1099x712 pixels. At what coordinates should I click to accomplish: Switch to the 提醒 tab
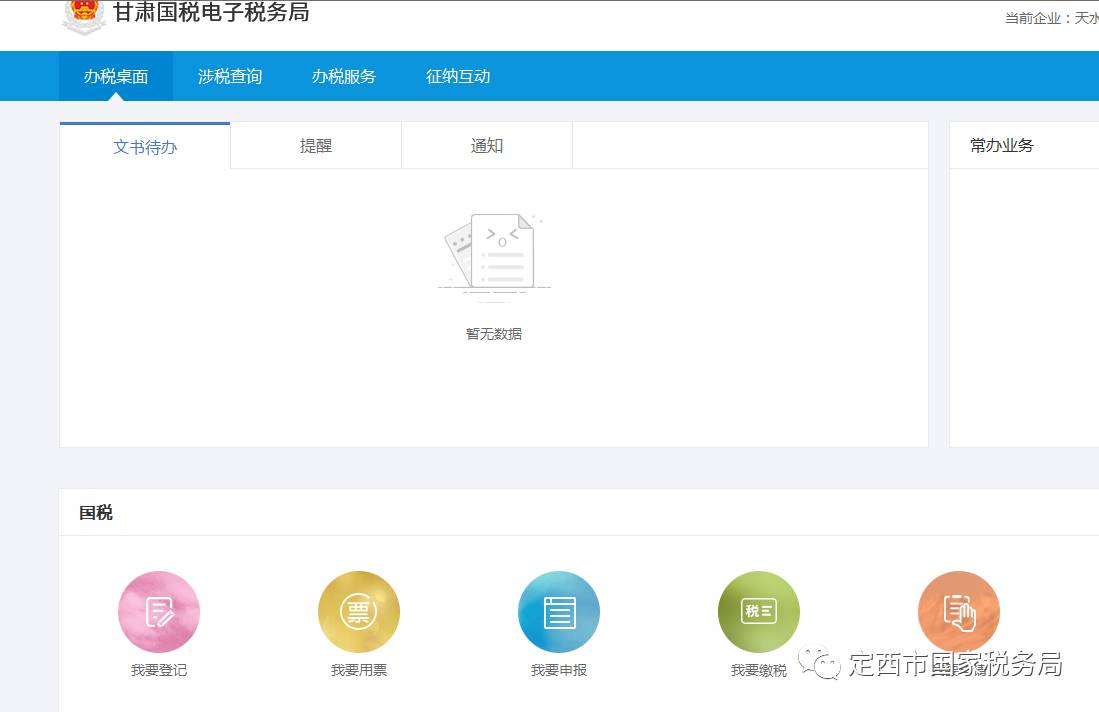315,145
